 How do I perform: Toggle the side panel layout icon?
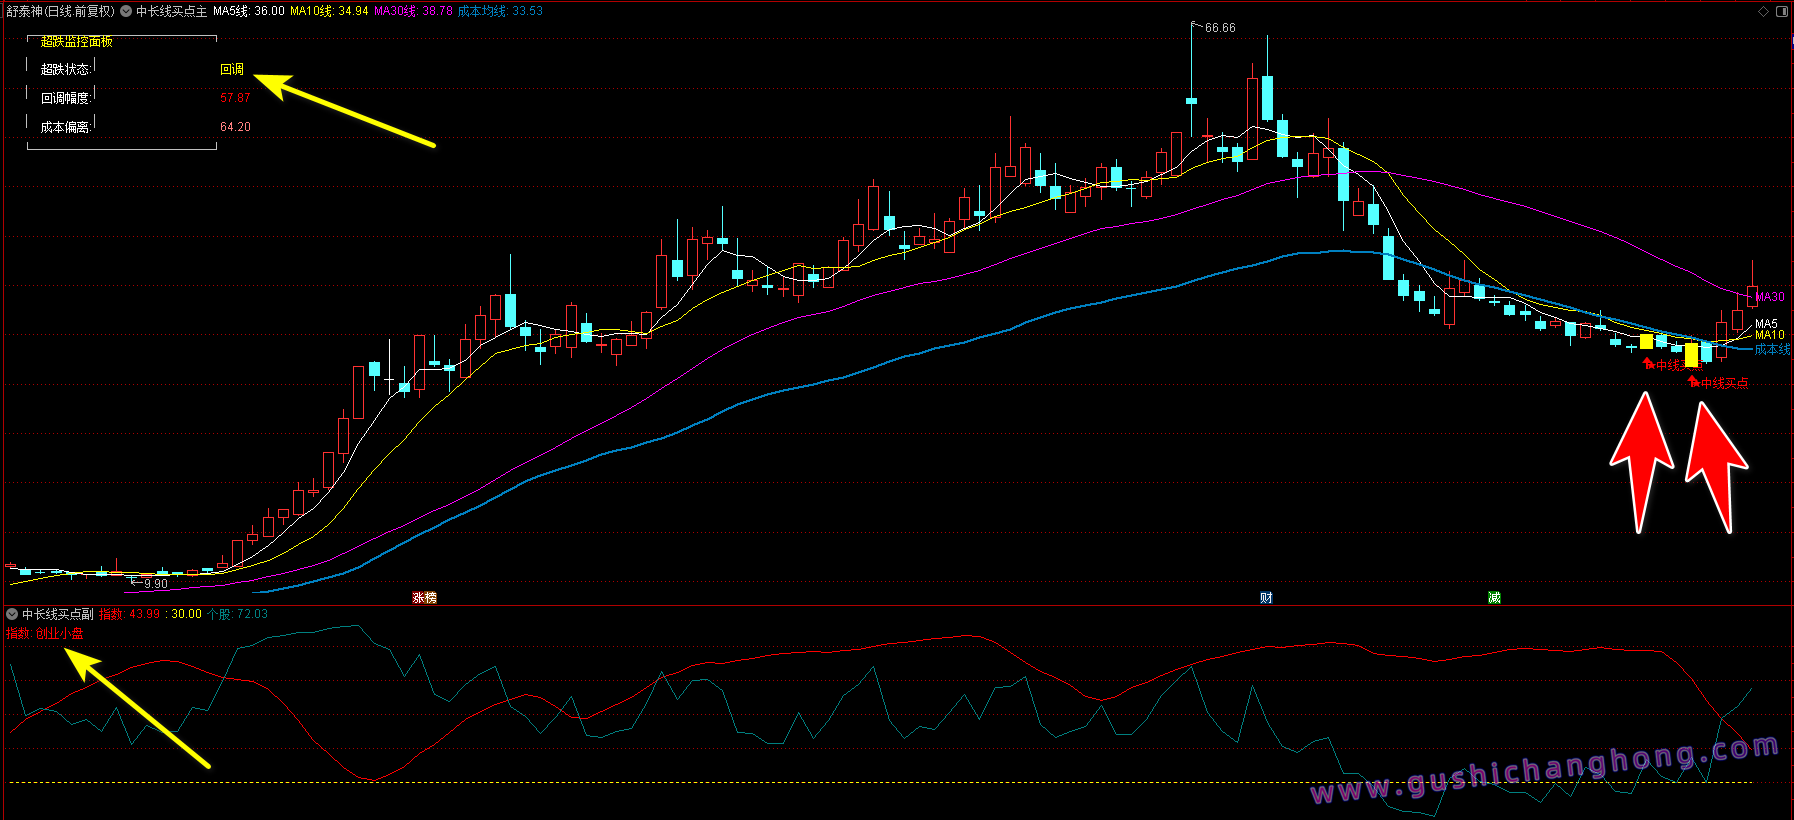(x=1781, y=11)
